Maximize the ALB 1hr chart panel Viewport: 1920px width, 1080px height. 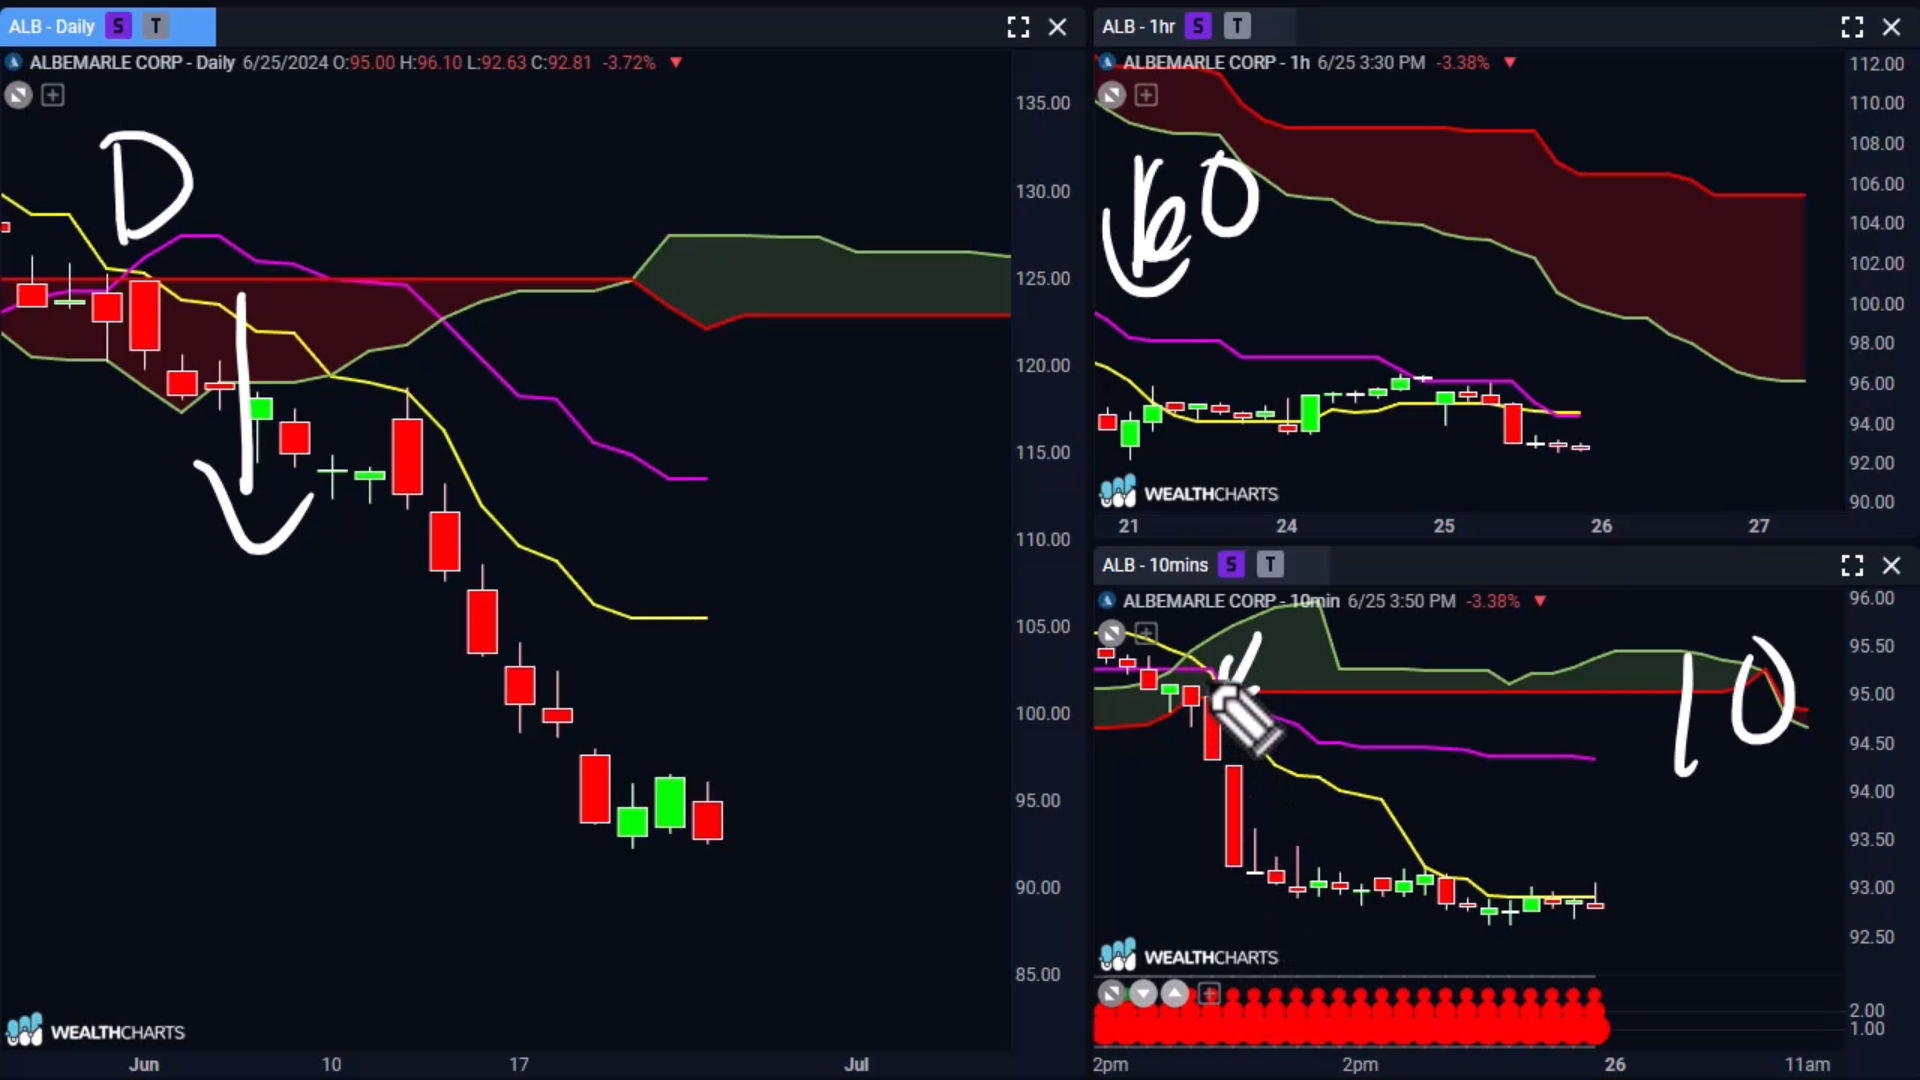1852,27
